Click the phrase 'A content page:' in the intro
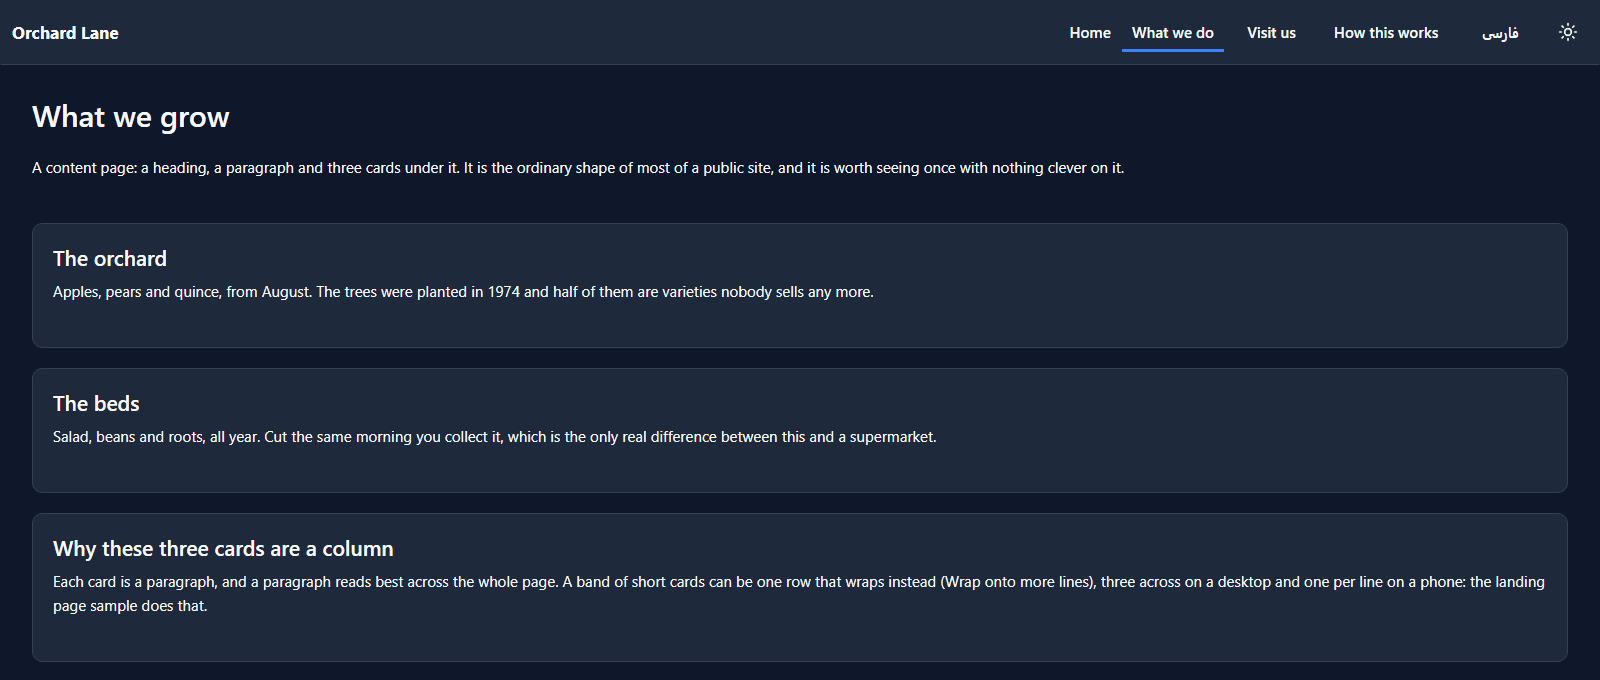1600x680 pixels. tap(84, 168)
